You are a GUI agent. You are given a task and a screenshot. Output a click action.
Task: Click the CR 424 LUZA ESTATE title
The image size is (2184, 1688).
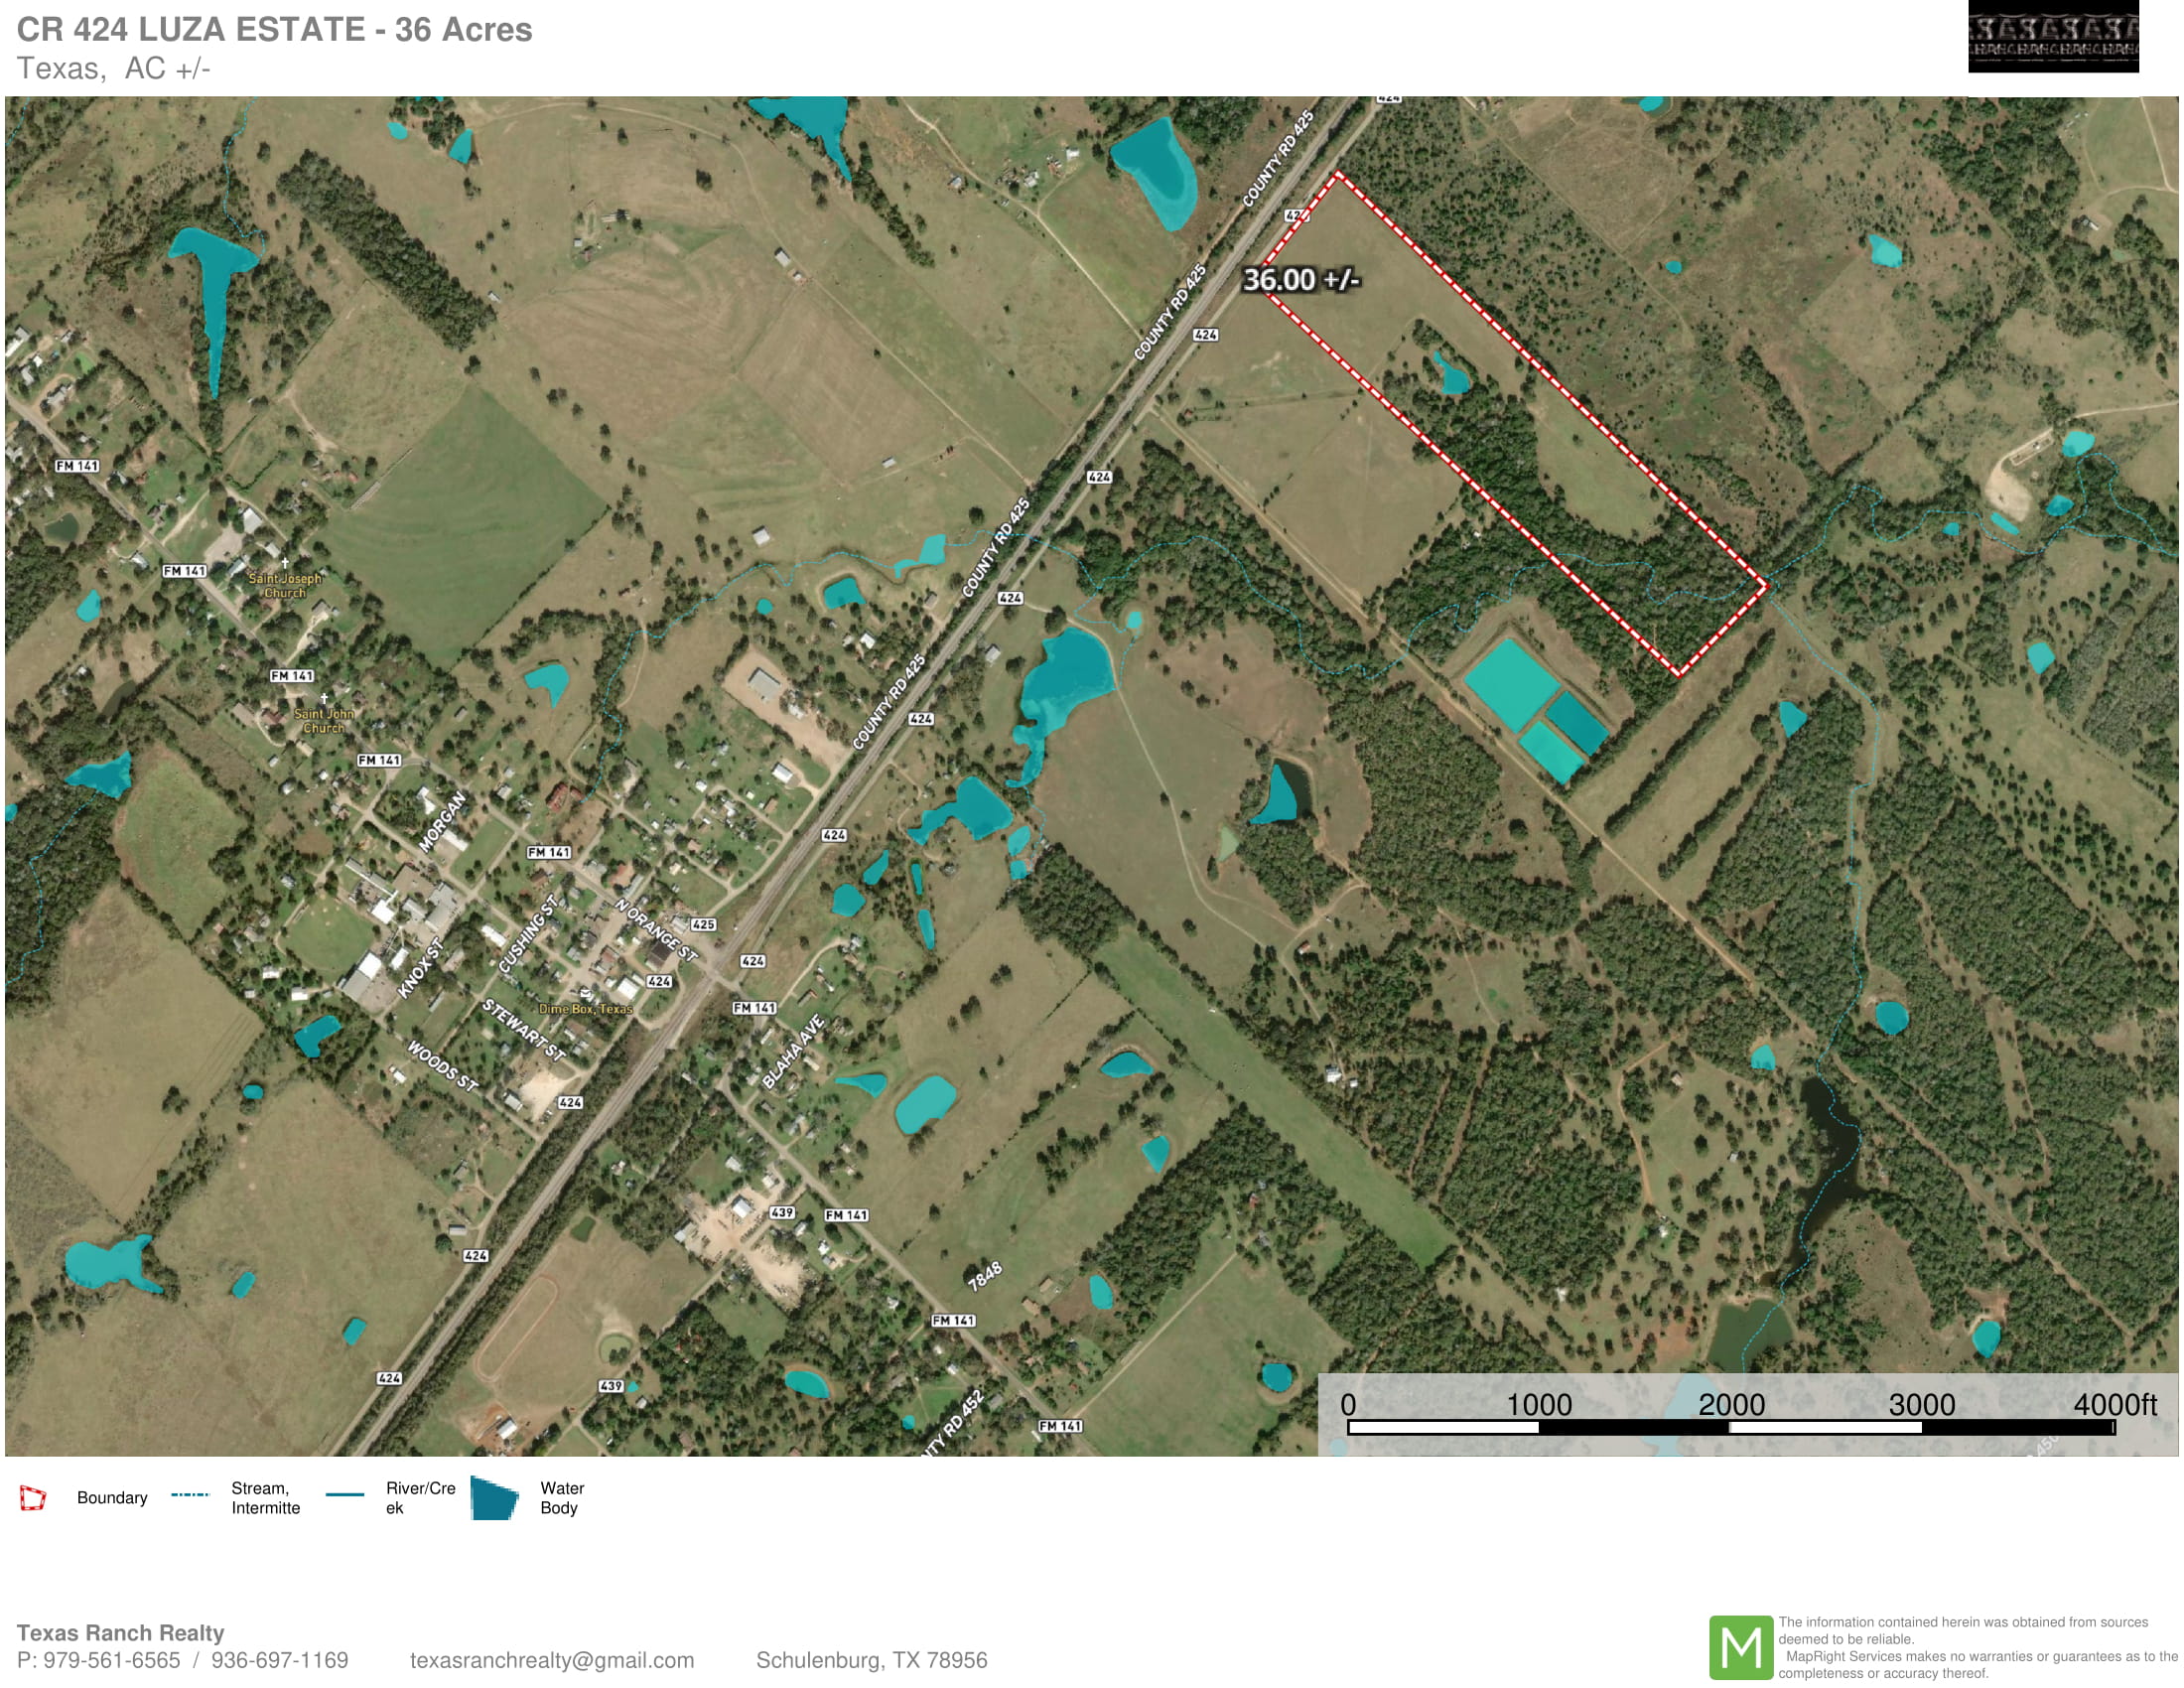(x=274, y=29)
